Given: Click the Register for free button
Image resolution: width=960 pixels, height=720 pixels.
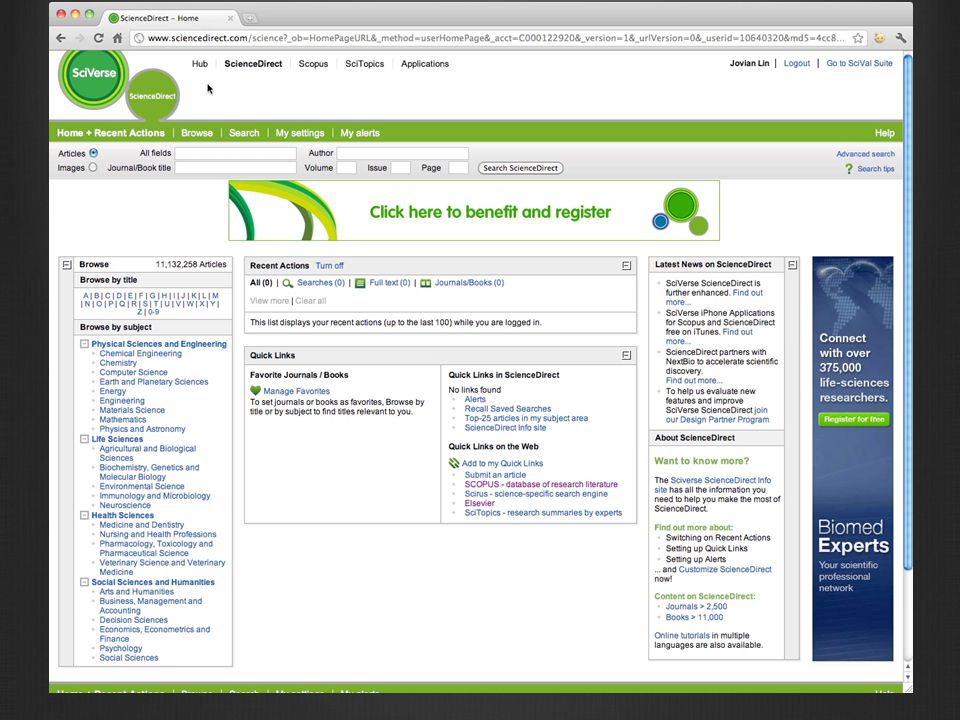Looking at the screenshot, I should 853,419.
